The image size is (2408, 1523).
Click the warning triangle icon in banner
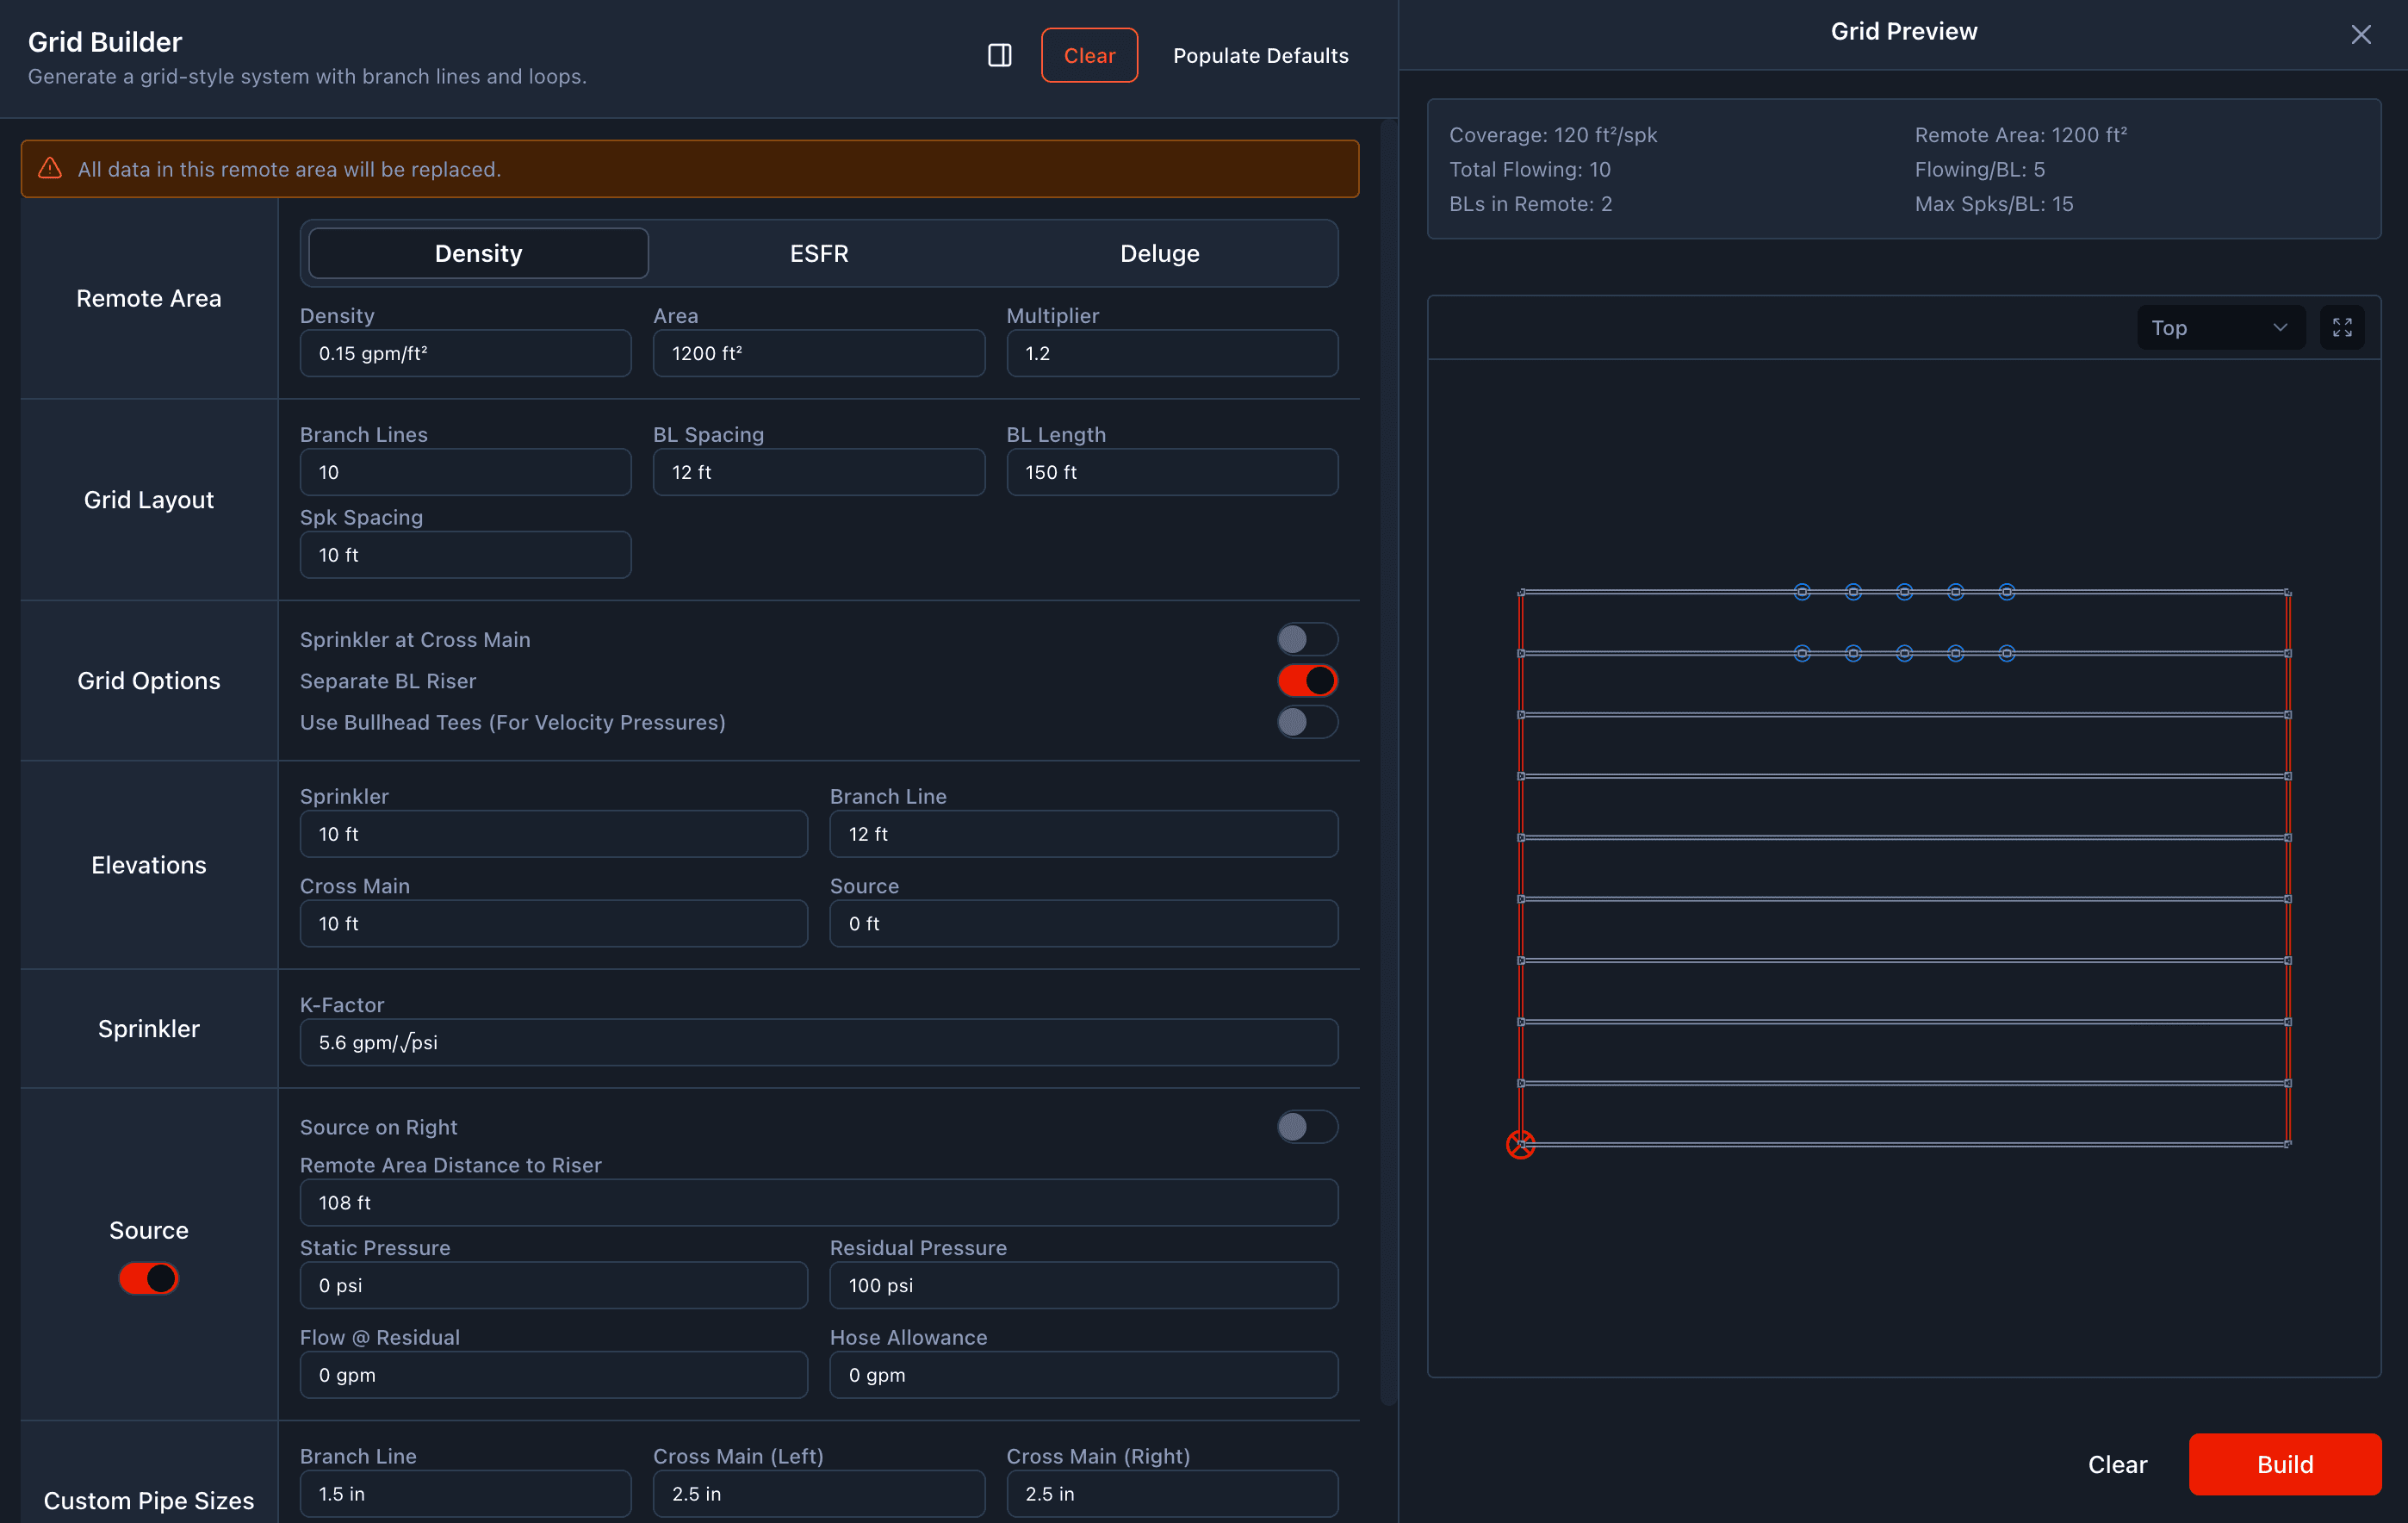pos(50,169)
